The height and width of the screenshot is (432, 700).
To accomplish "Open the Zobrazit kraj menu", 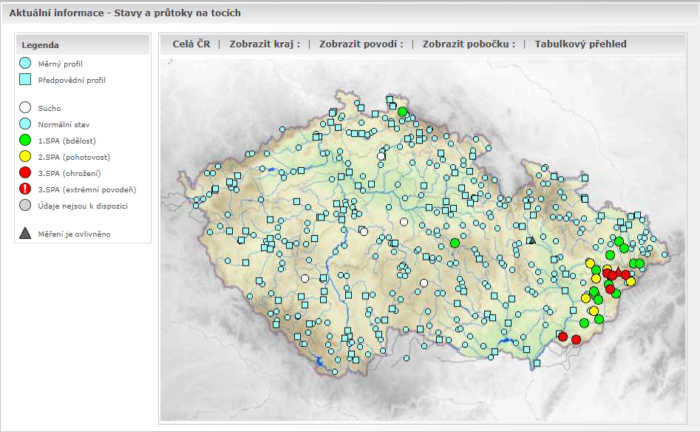I will (264, 44).
